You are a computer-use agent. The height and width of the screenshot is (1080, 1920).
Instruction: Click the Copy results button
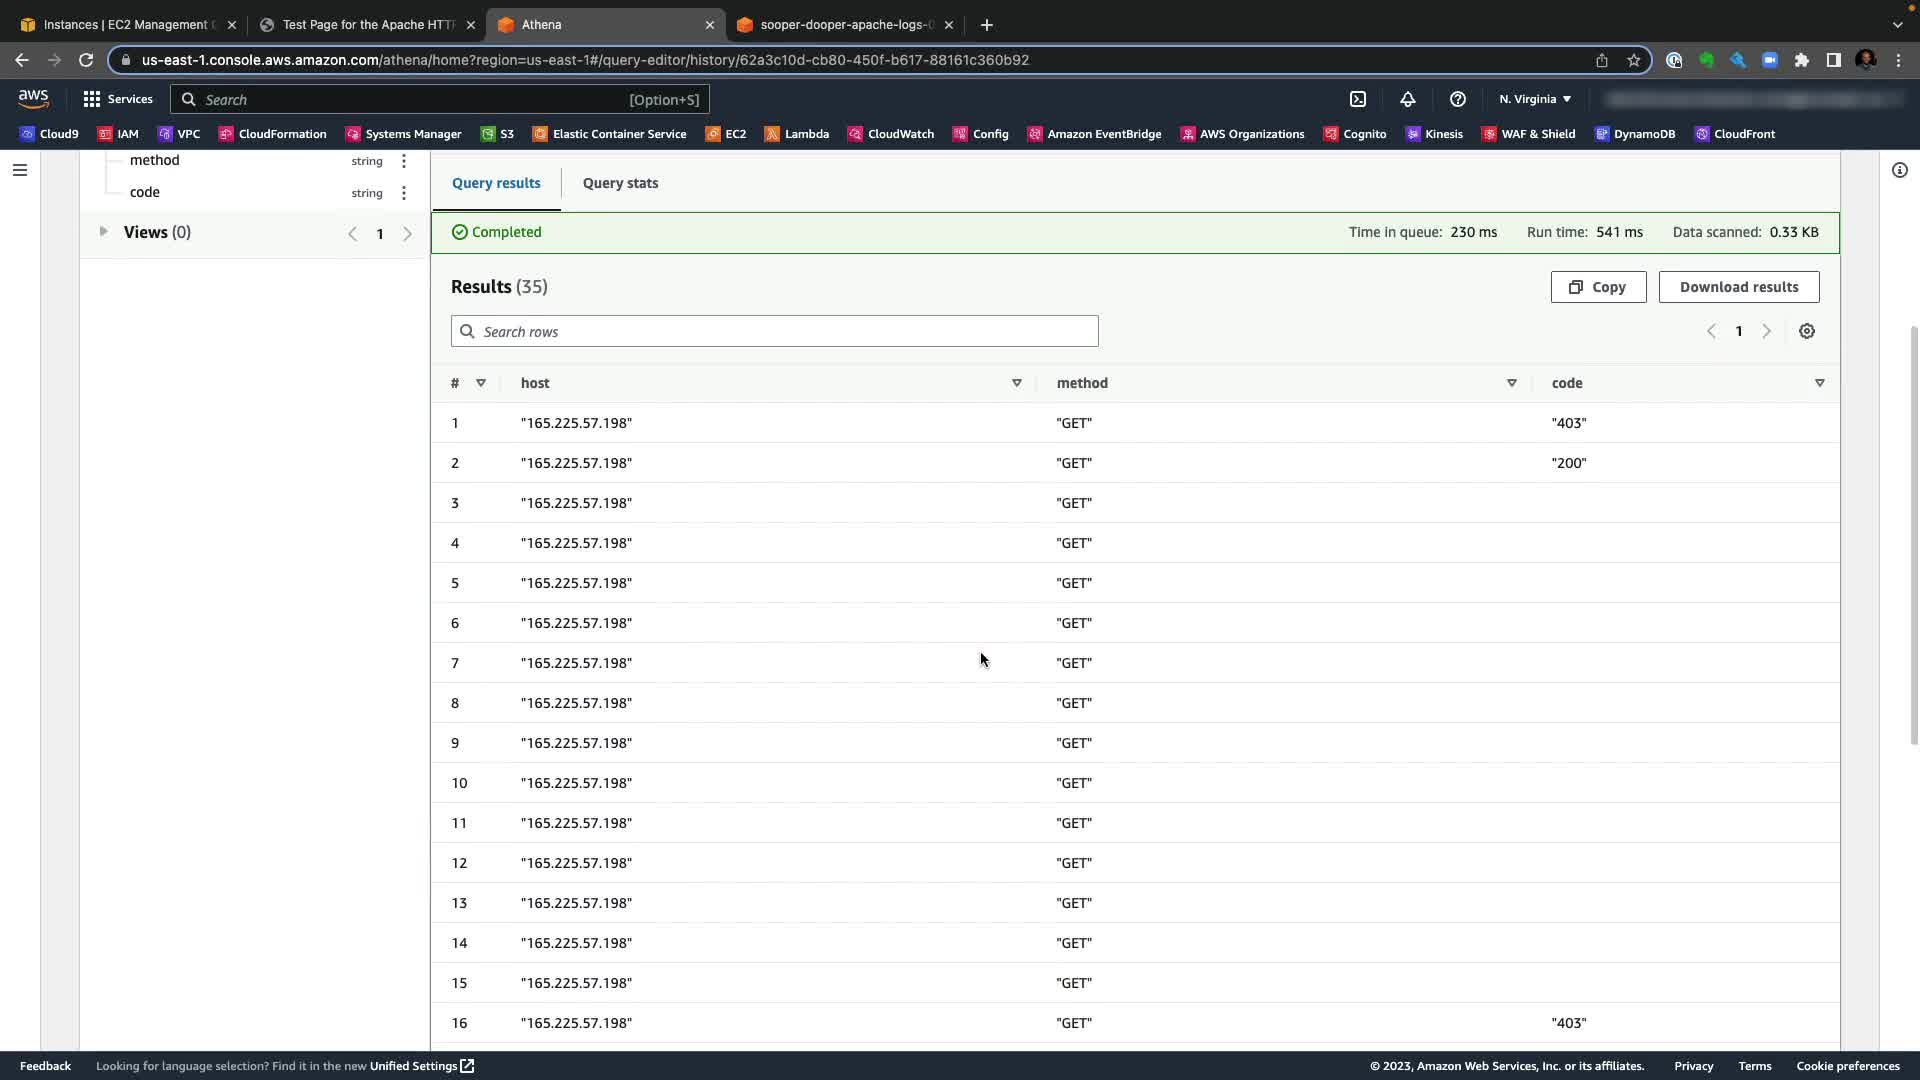pos(1597,287)
